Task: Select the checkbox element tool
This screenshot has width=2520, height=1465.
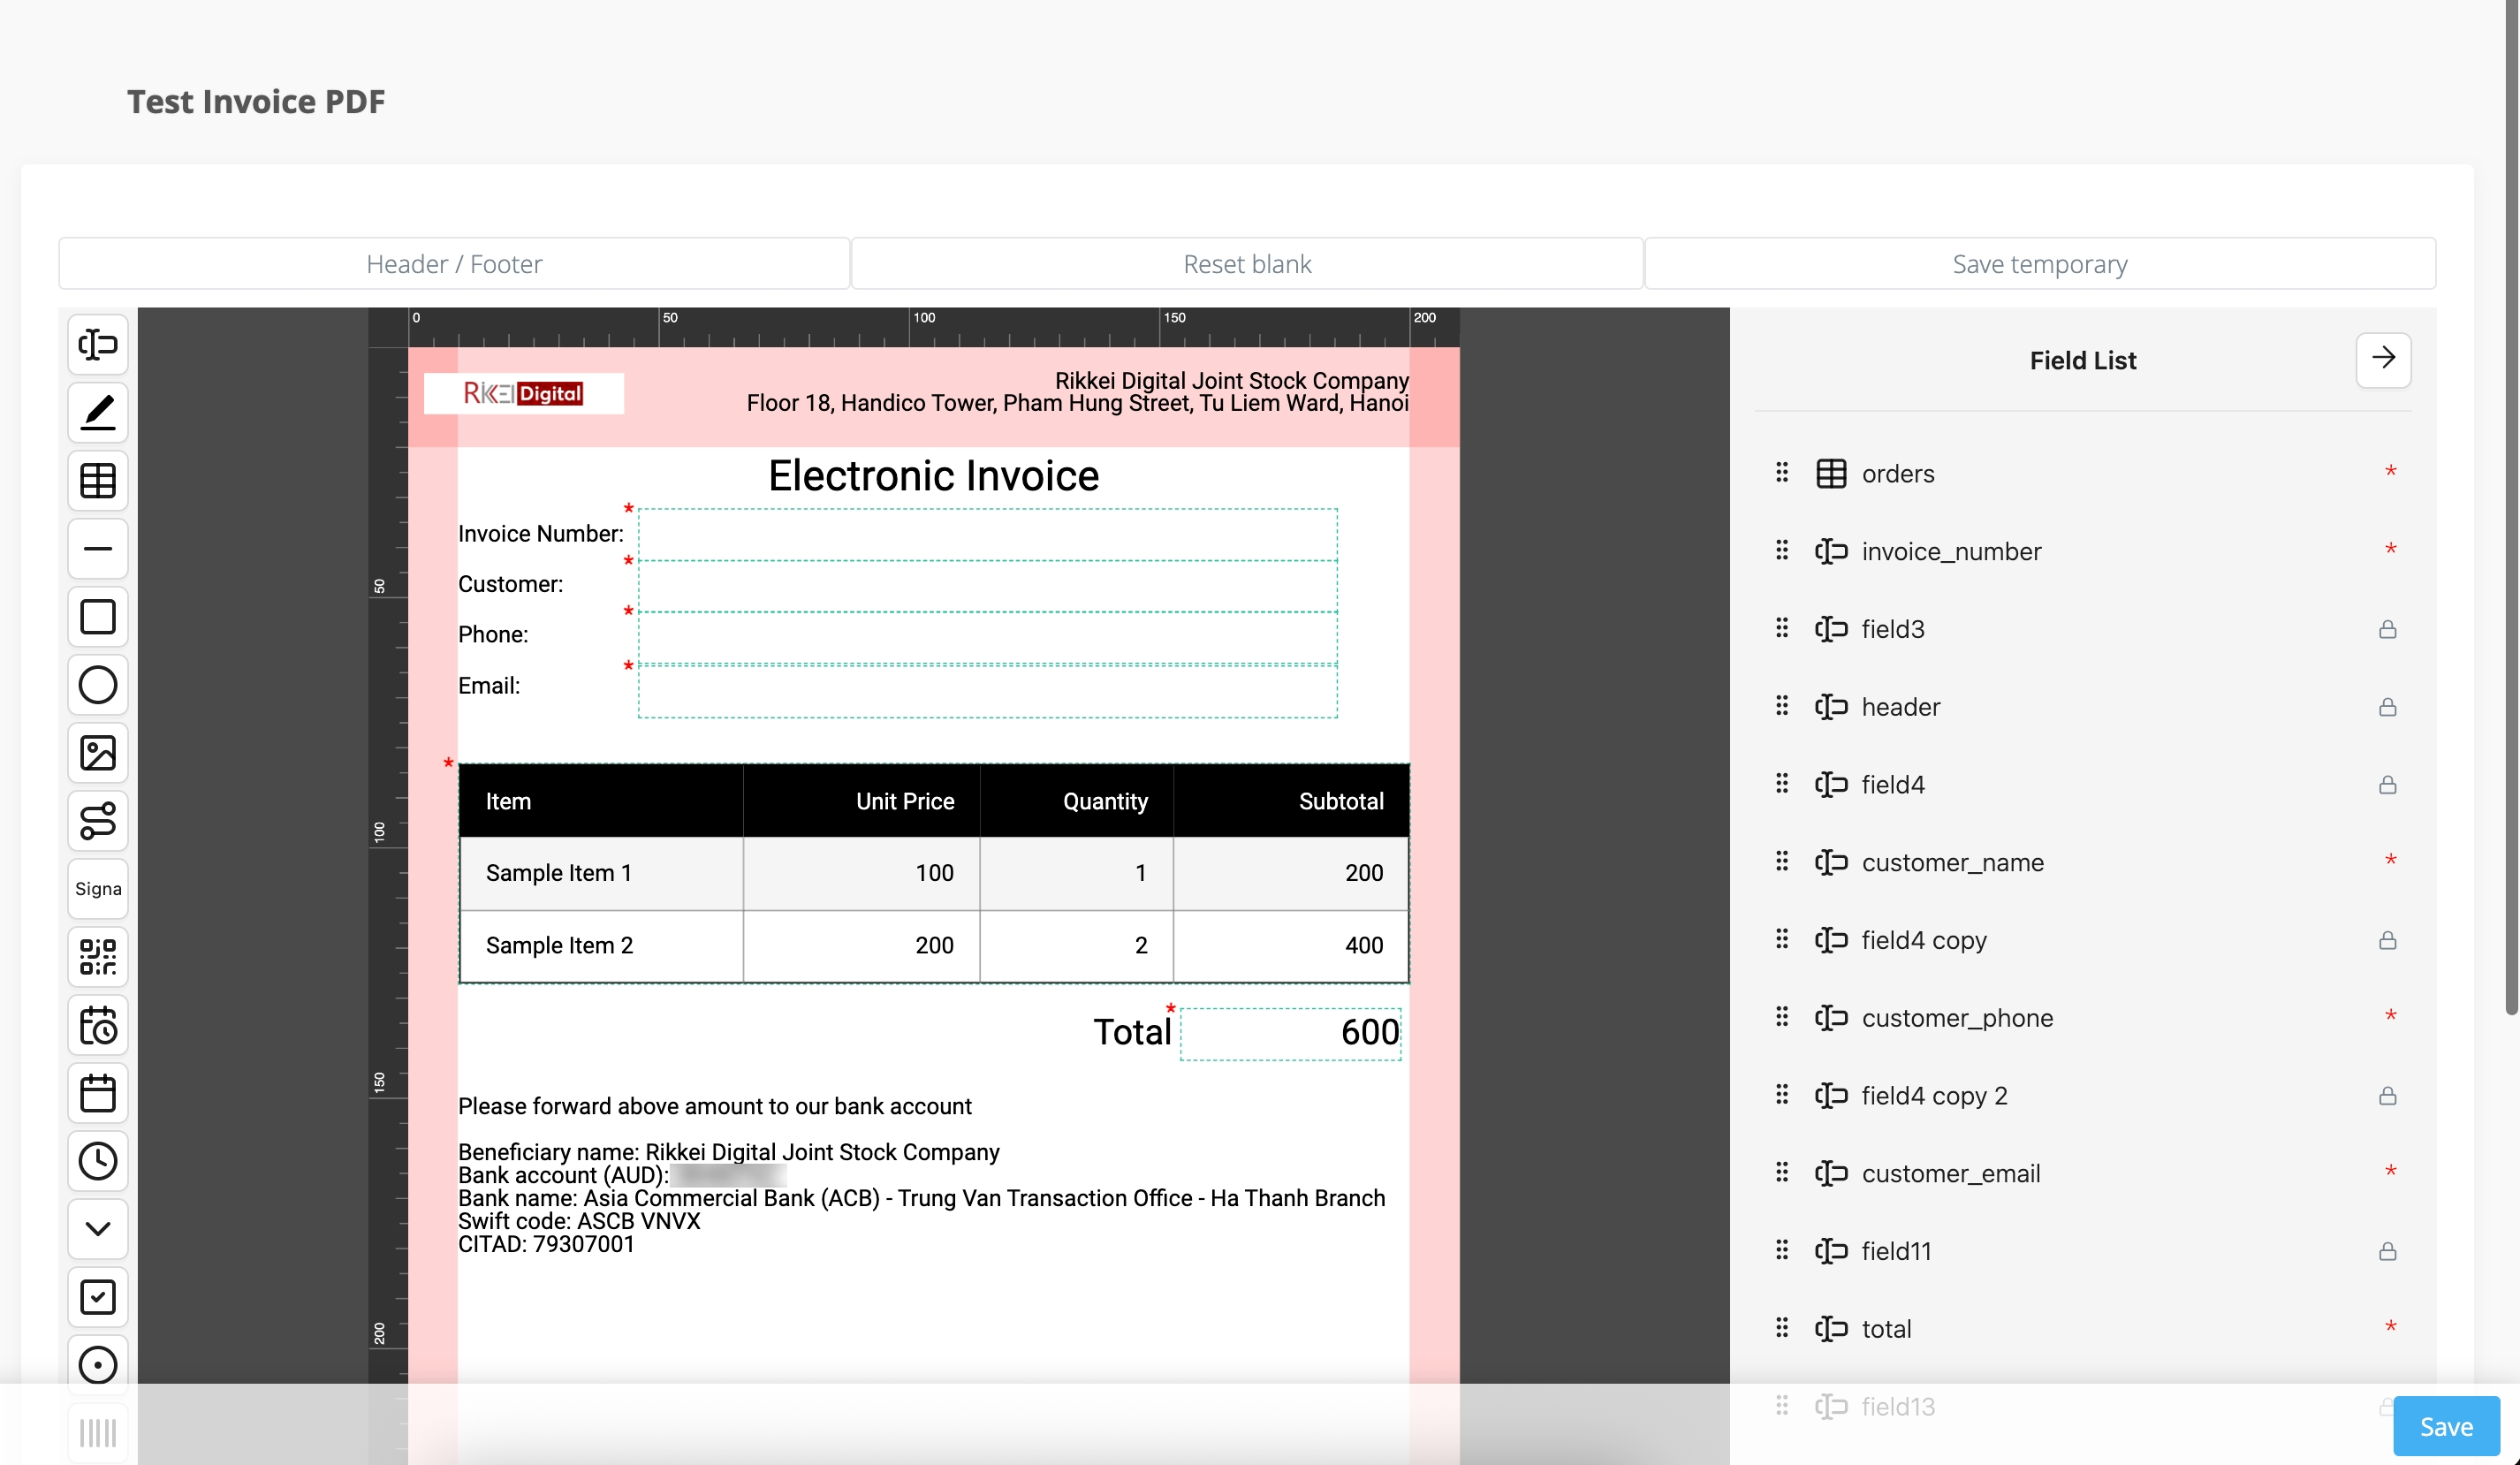Action: pos(98,1297)
